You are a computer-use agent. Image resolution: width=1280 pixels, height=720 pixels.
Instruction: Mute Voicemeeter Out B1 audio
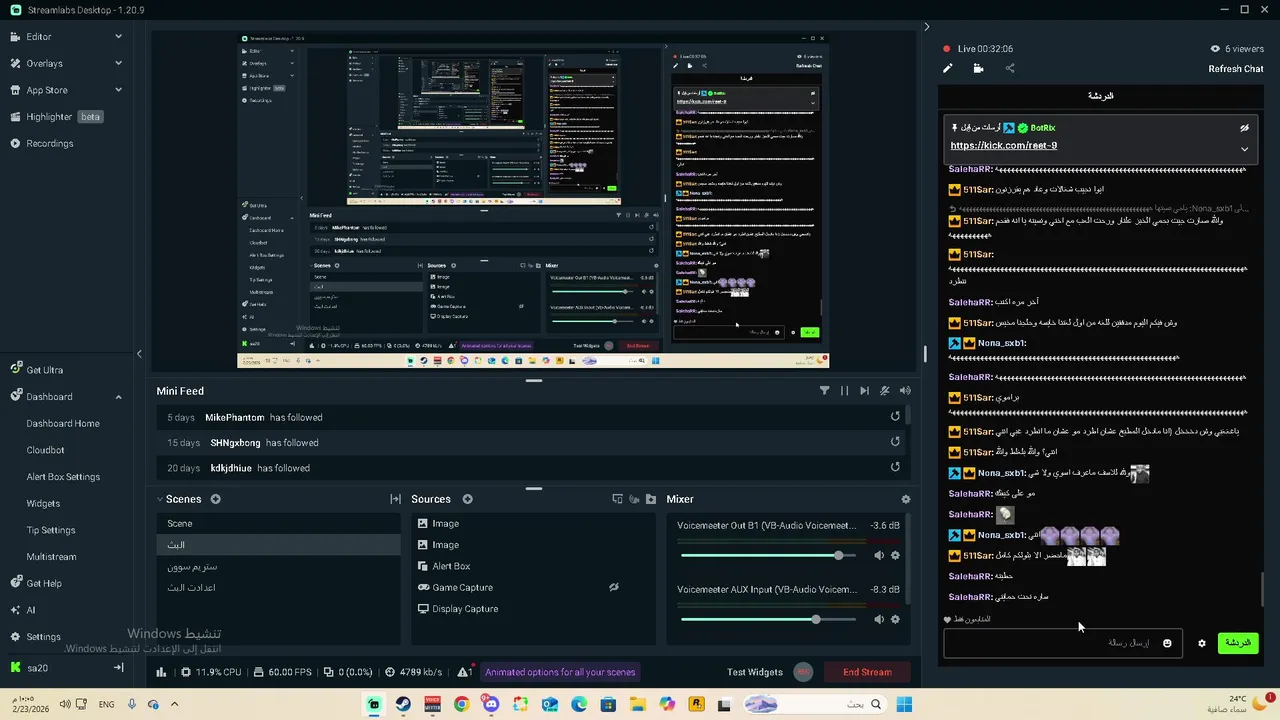[879, 555]
